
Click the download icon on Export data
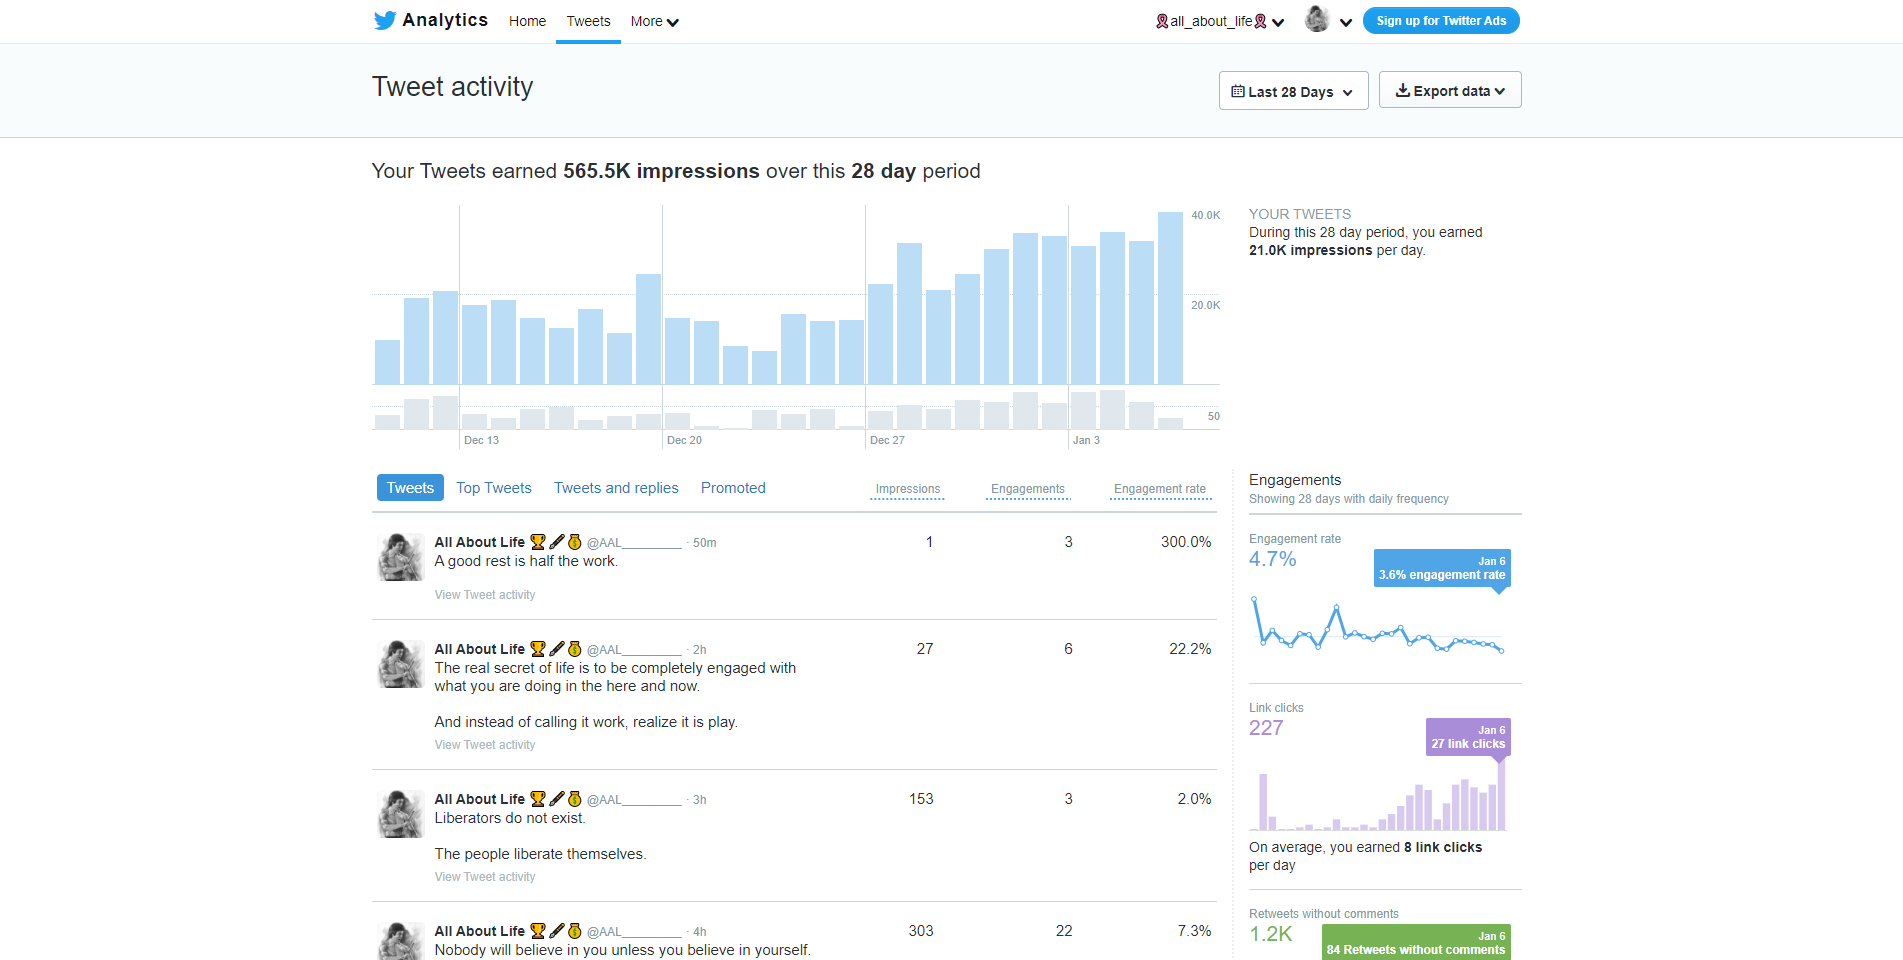1403,90
